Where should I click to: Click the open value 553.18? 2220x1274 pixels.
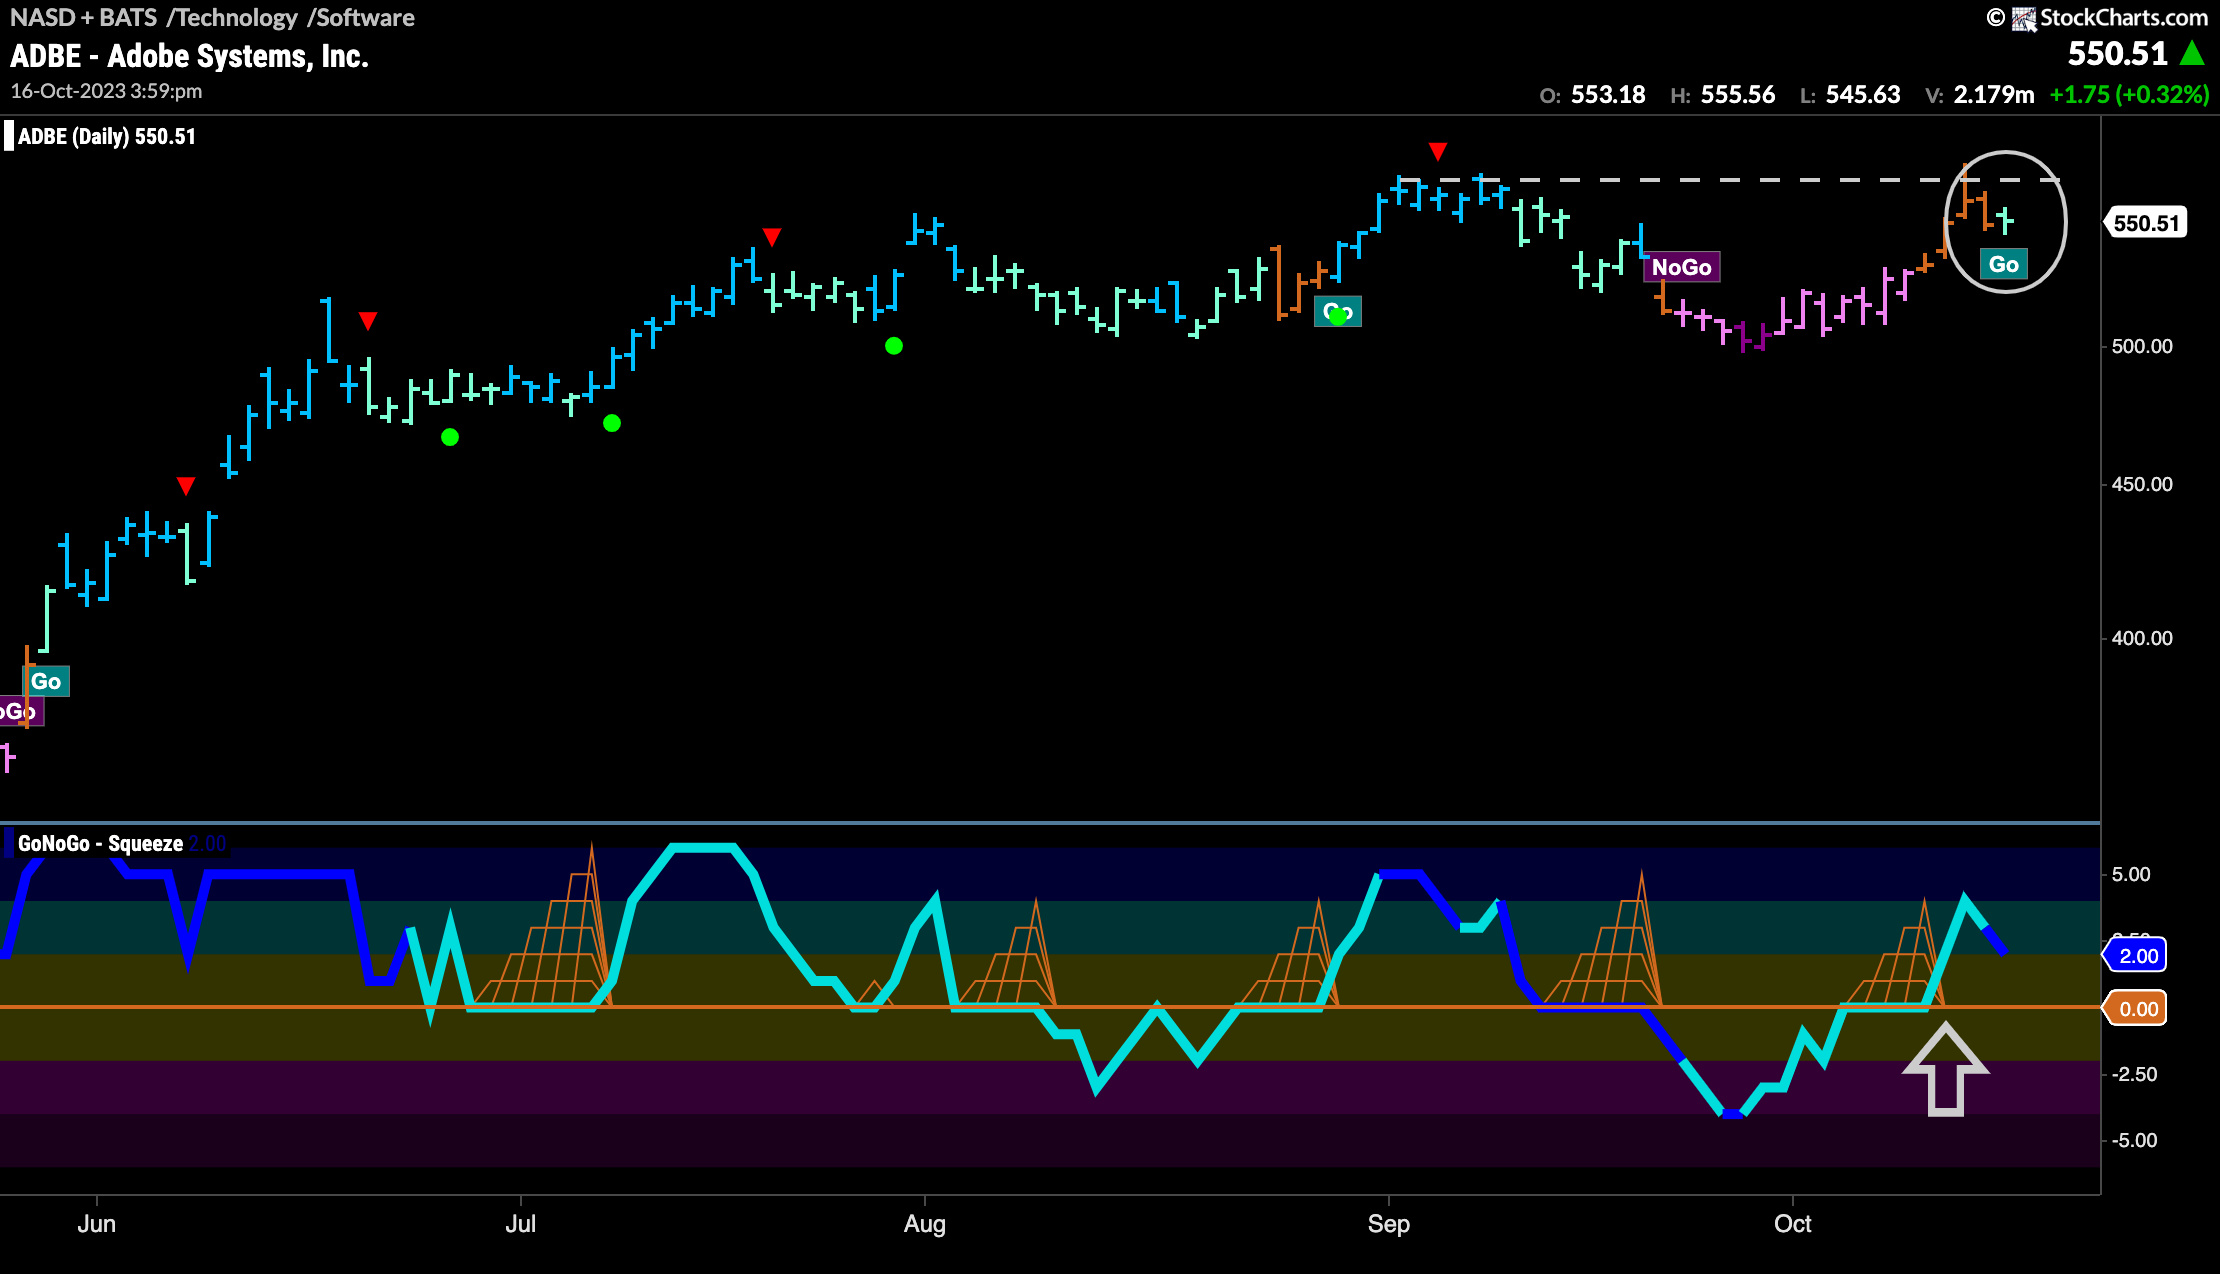(1607, 95)
